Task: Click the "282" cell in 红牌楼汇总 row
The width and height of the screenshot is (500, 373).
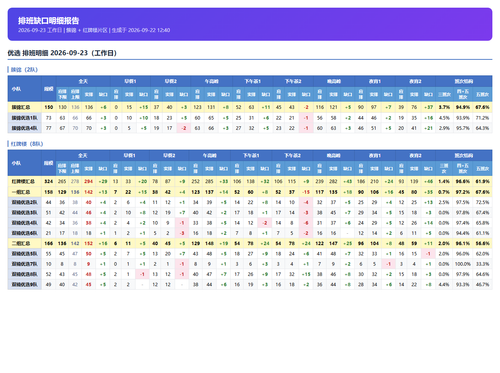Action: [x=333, y=182]
